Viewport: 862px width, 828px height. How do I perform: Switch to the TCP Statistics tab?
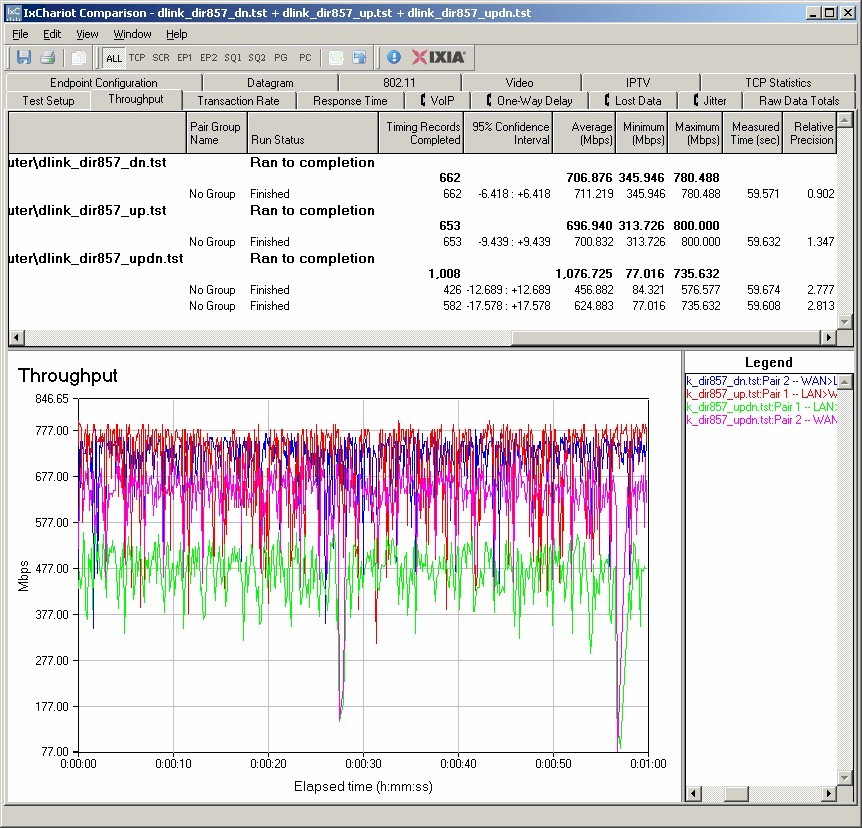pyautogui.click(x=778, y=82)
